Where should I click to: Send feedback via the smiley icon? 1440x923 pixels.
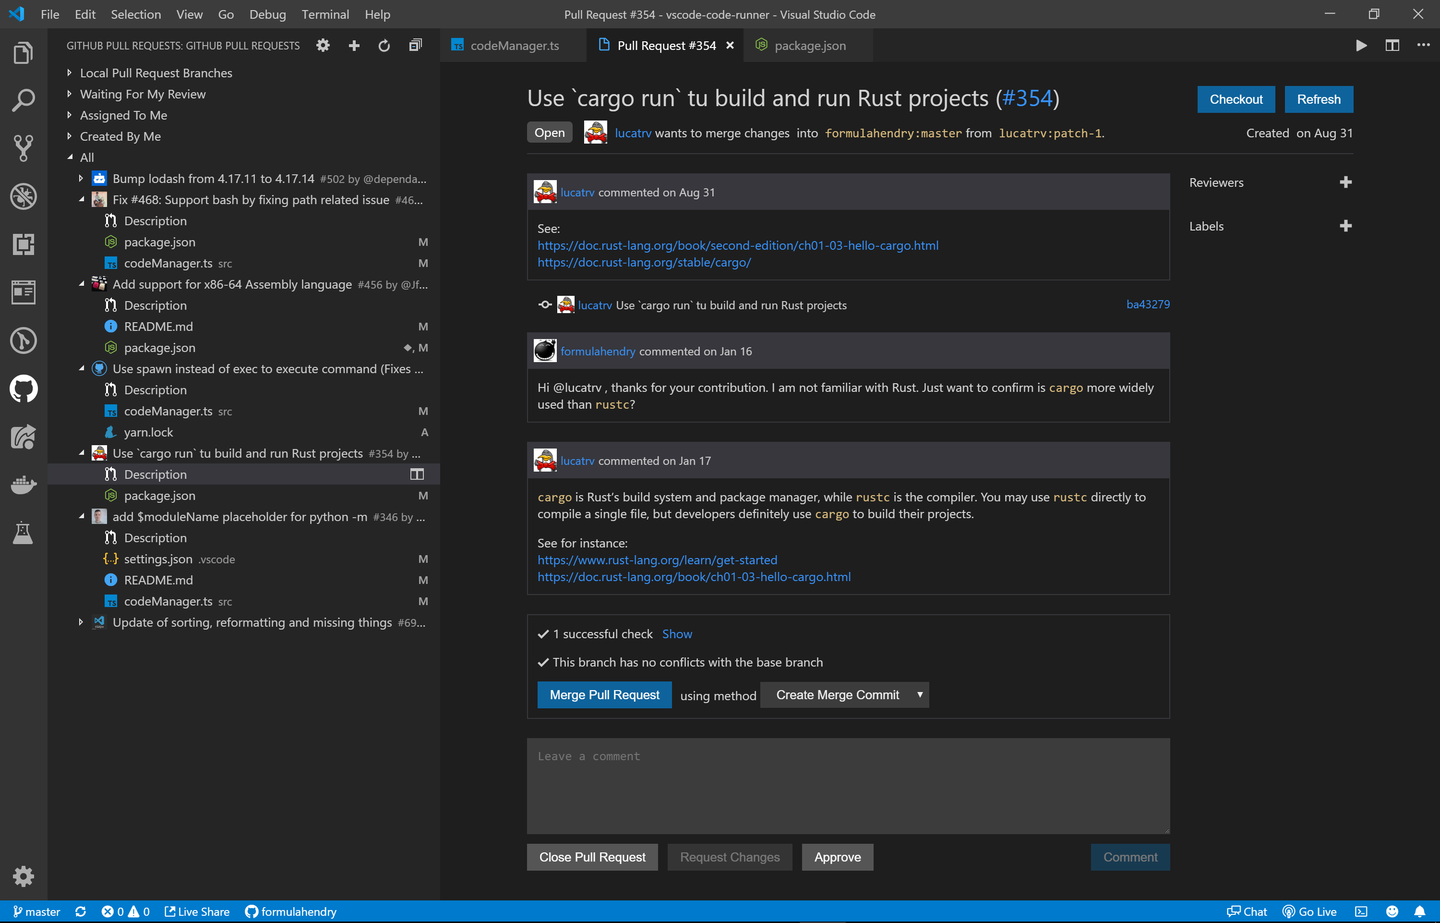pyautogui.click(x=1394, y=911)
